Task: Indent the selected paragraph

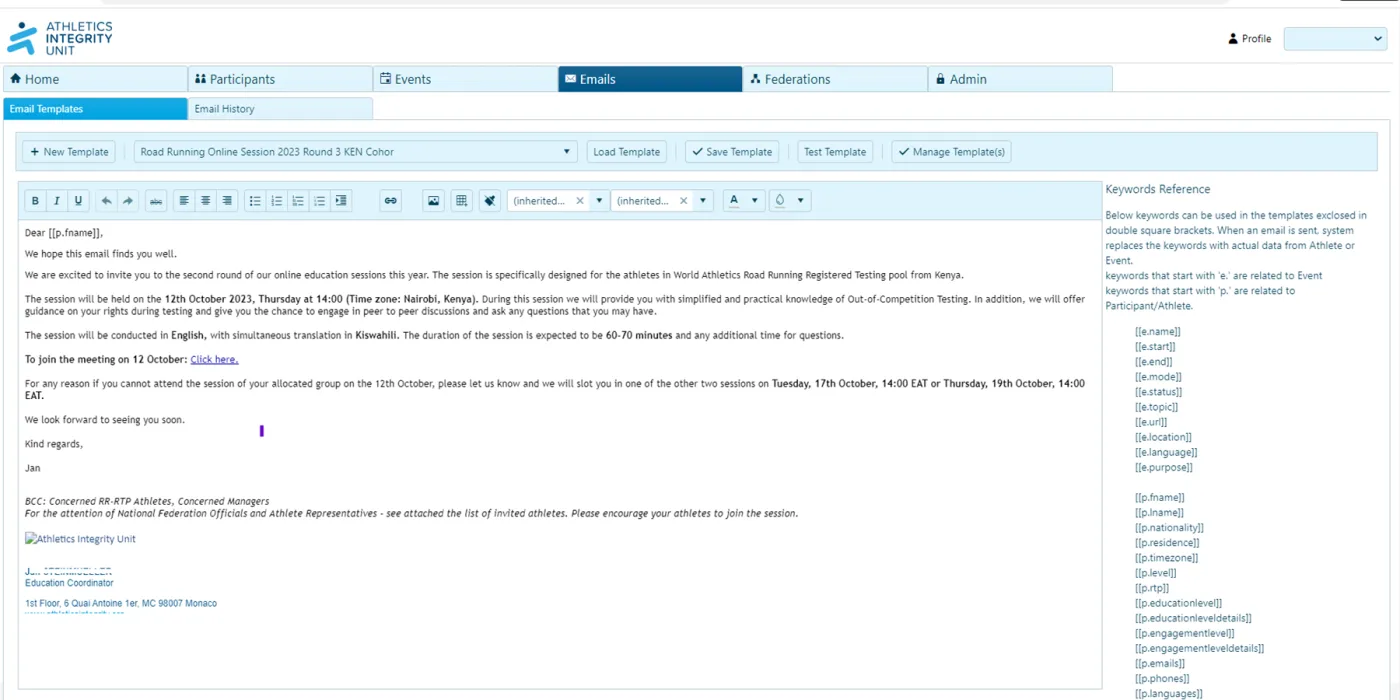Action: point(341,201)
